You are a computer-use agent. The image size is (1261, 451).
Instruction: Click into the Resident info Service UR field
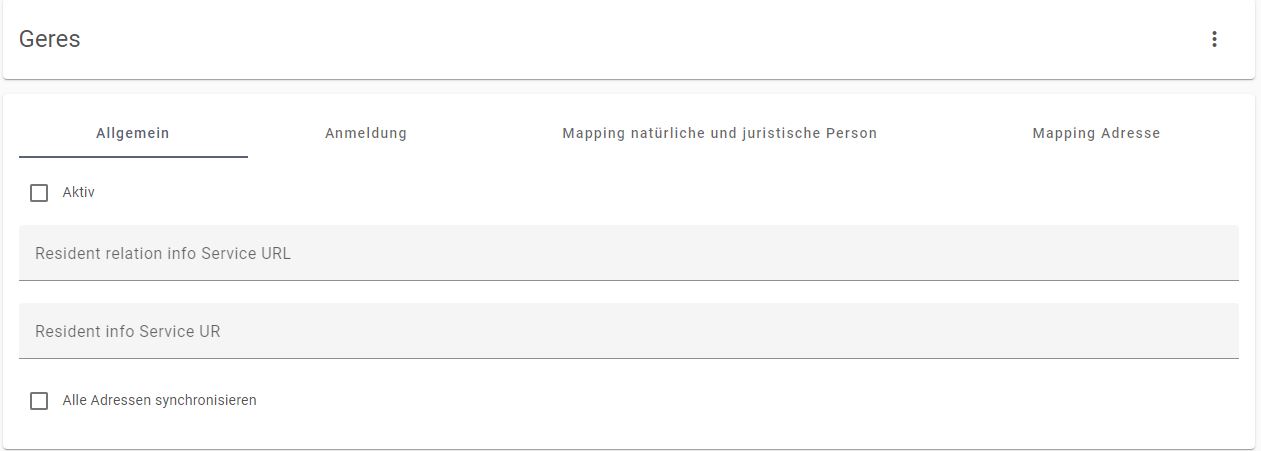pos(629,331)
